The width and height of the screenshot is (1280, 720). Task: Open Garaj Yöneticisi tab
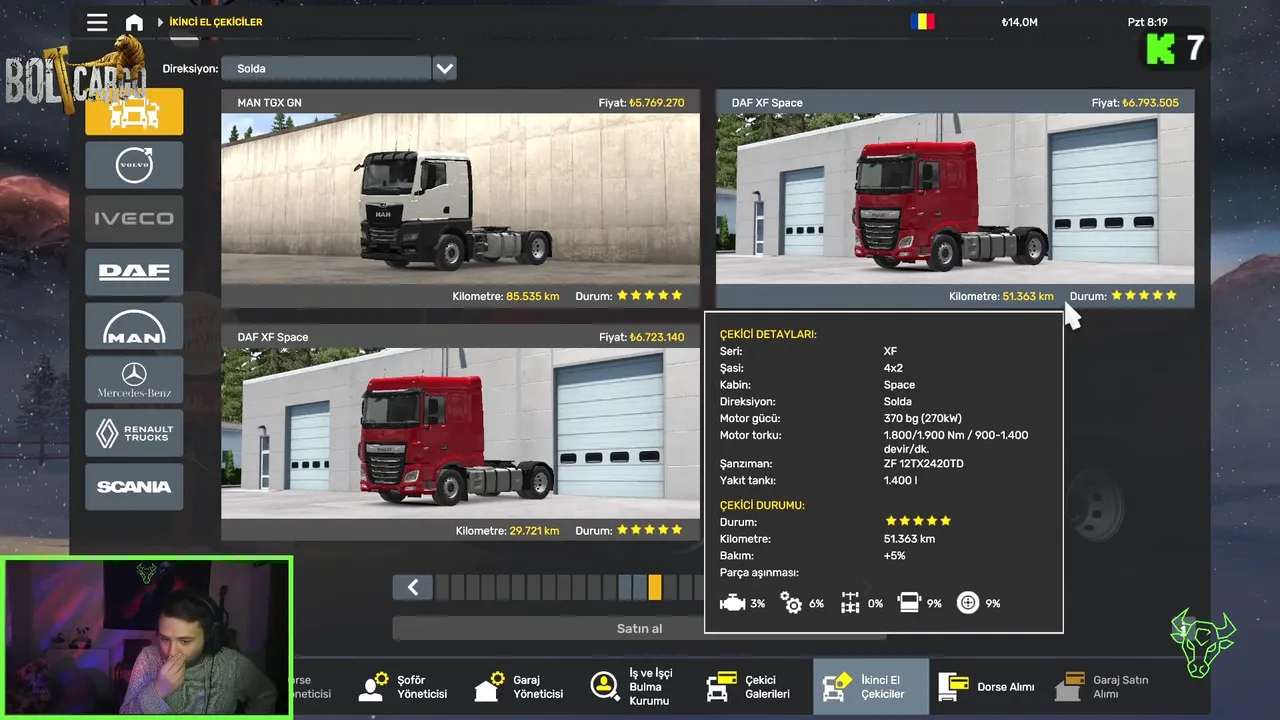pos(521,687)
